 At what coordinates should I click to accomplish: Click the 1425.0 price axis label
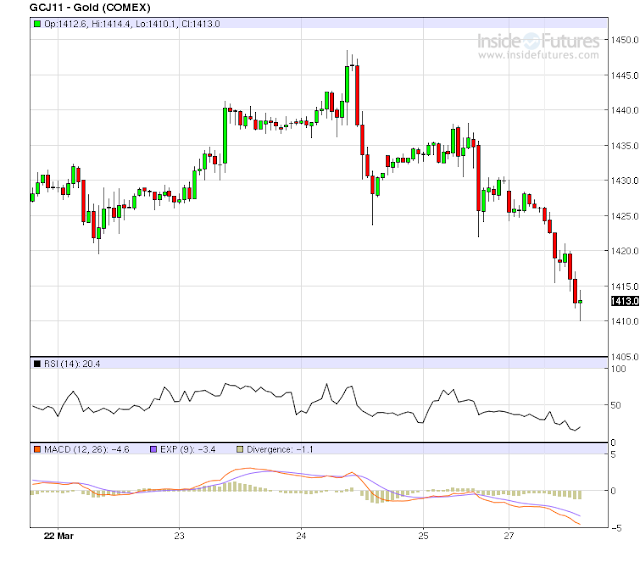pos(624,215)
